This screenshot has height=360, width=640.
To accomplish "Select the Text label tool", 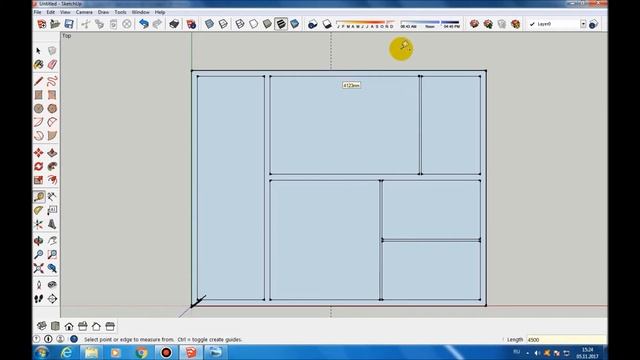I will click(52, 210).
